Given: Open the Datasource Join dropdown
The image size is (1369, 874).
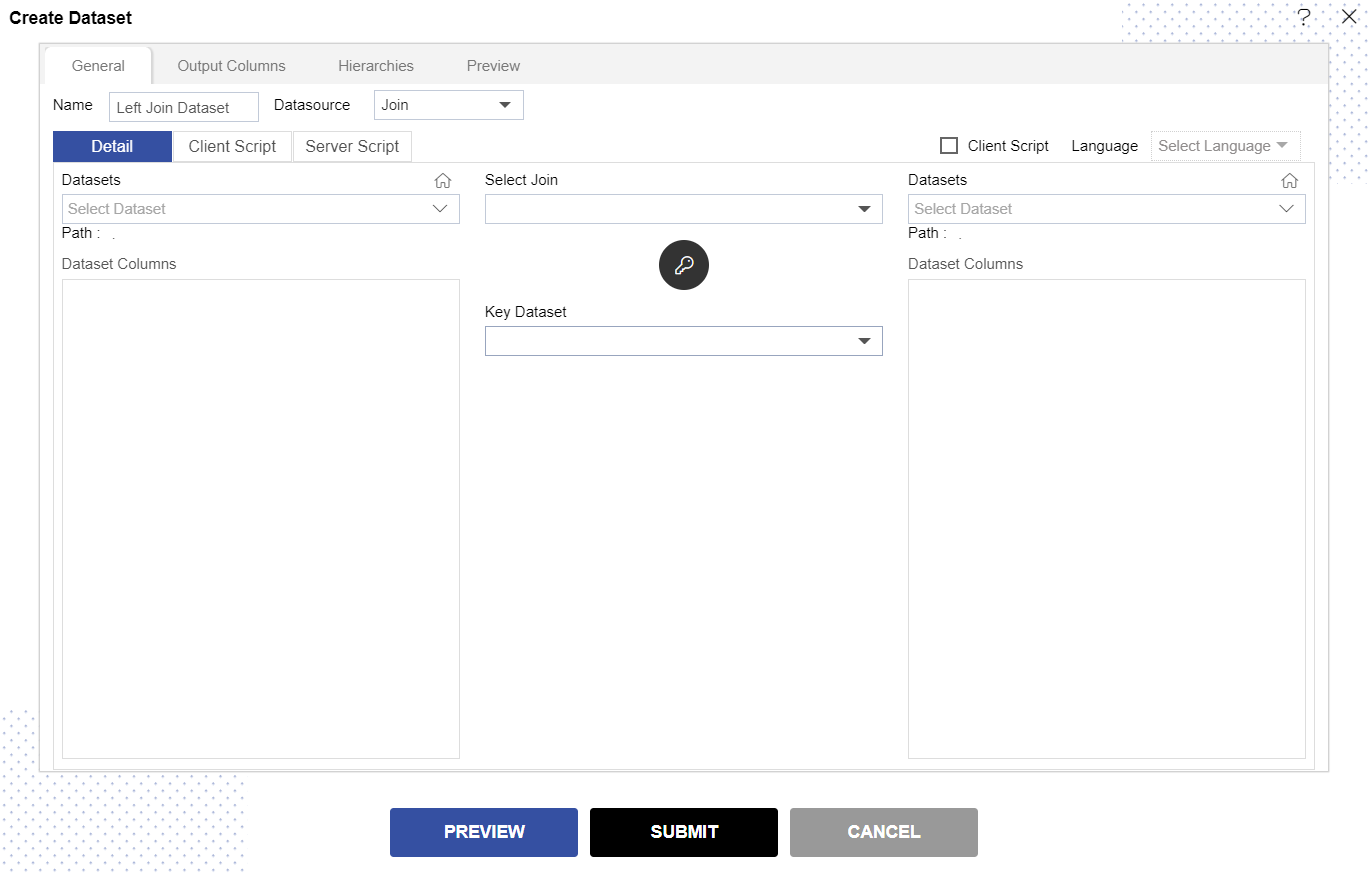Looking at the screenshot, I should [x=449, y=105].
